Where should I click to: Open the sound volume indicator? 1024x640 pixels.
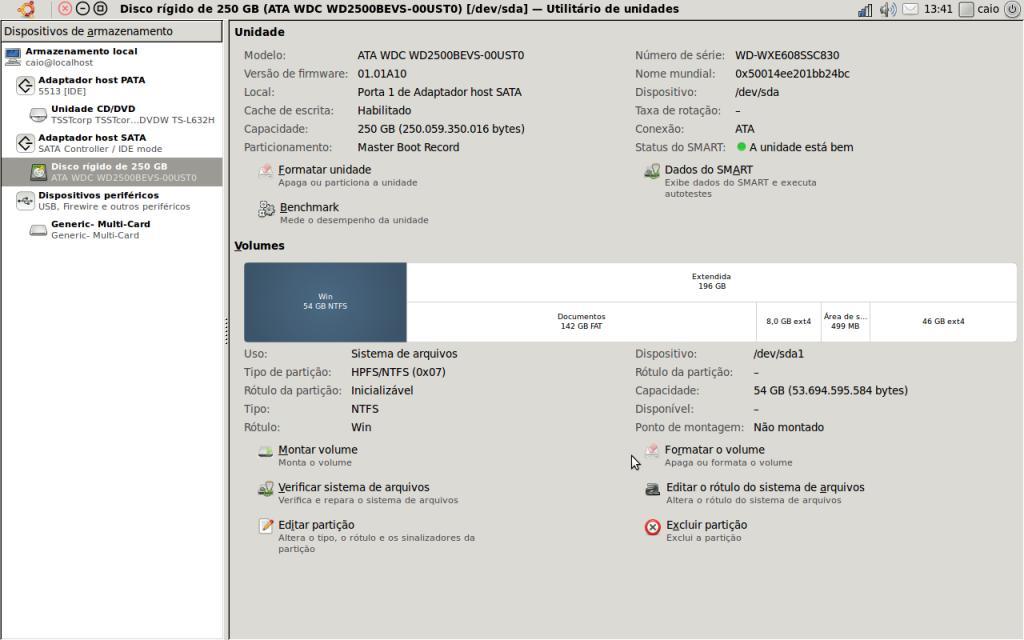887,9
